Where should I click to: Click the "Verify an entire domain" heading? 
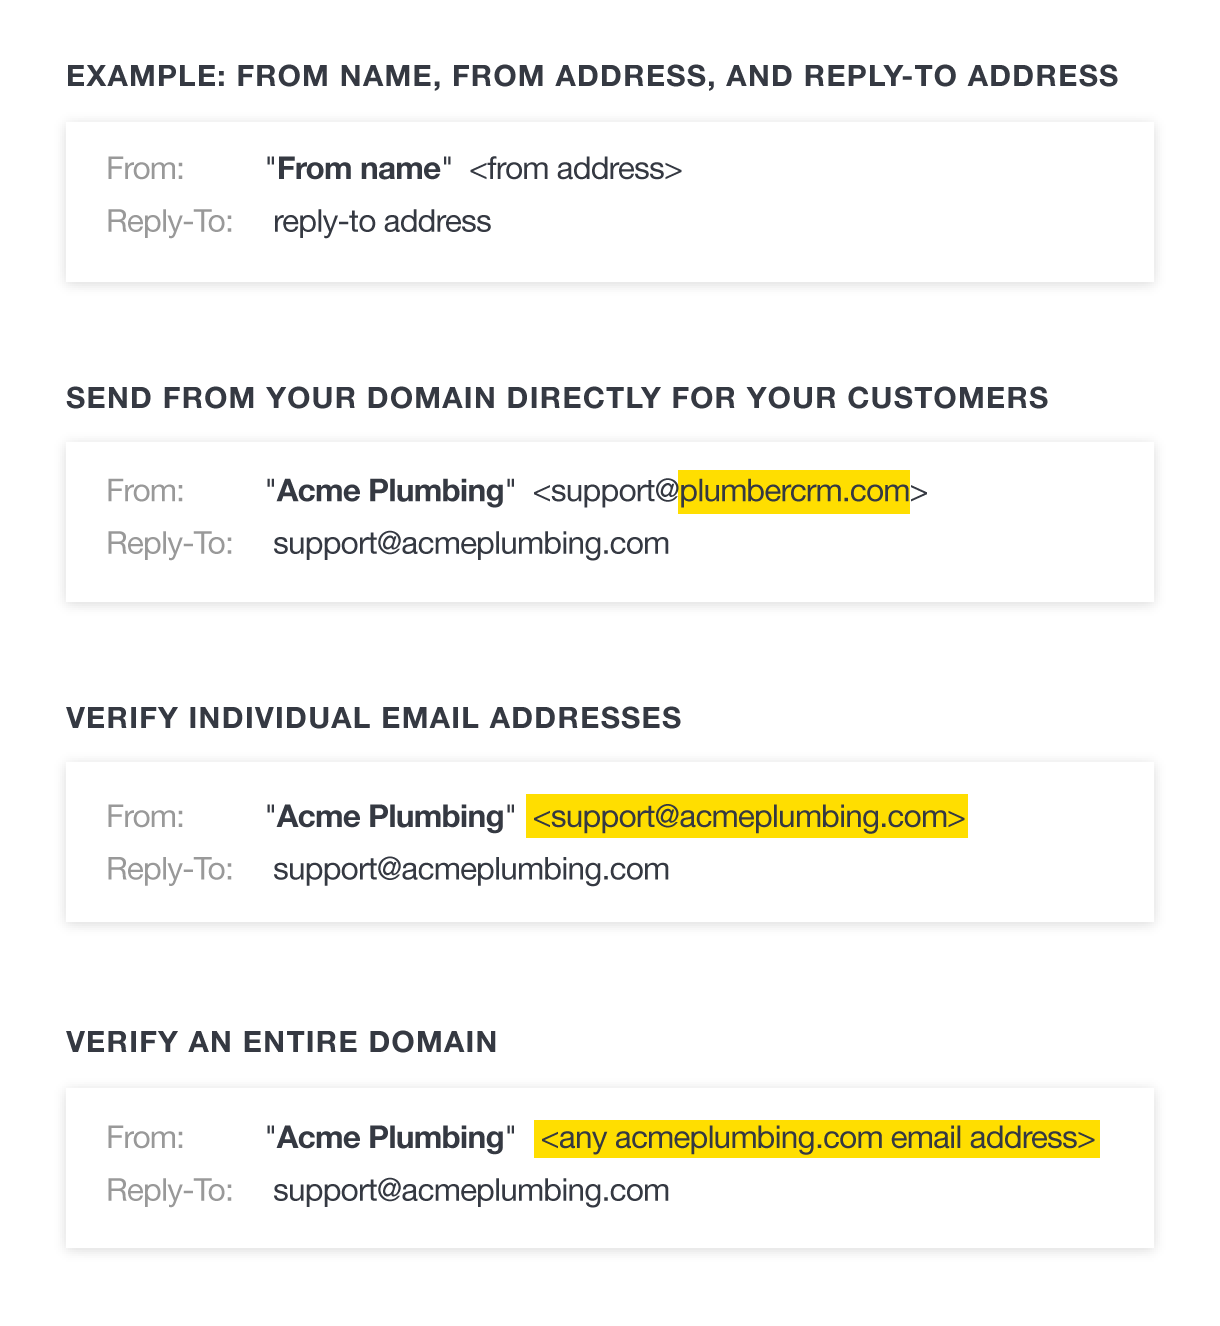(282, 1042)
